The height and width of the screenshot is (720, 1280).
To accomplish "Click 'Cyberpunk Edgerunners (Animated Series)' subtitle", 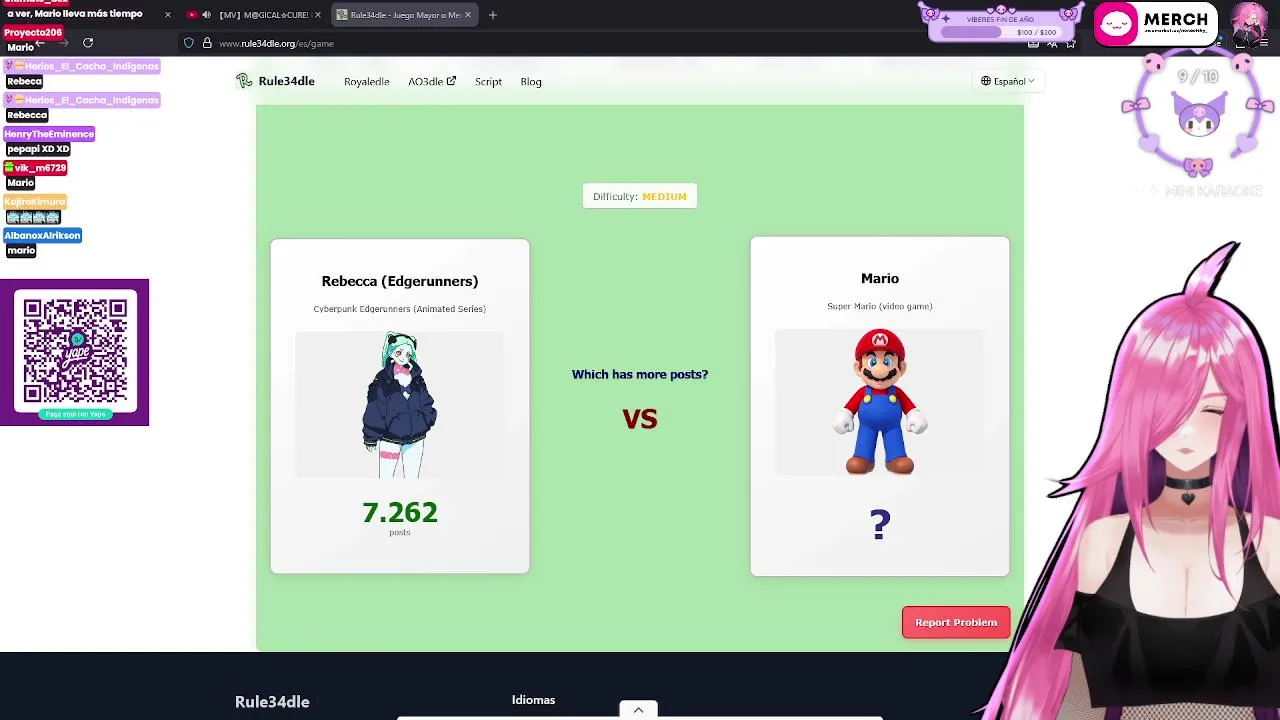I will pyautogui.click(x=400, y=309).
